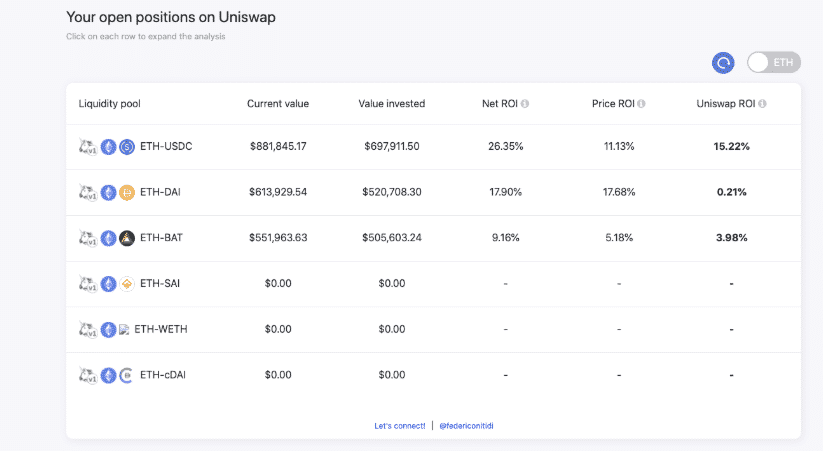Click the BAT token icon
This screenshot has height=451, width=823.
[126, 238]
